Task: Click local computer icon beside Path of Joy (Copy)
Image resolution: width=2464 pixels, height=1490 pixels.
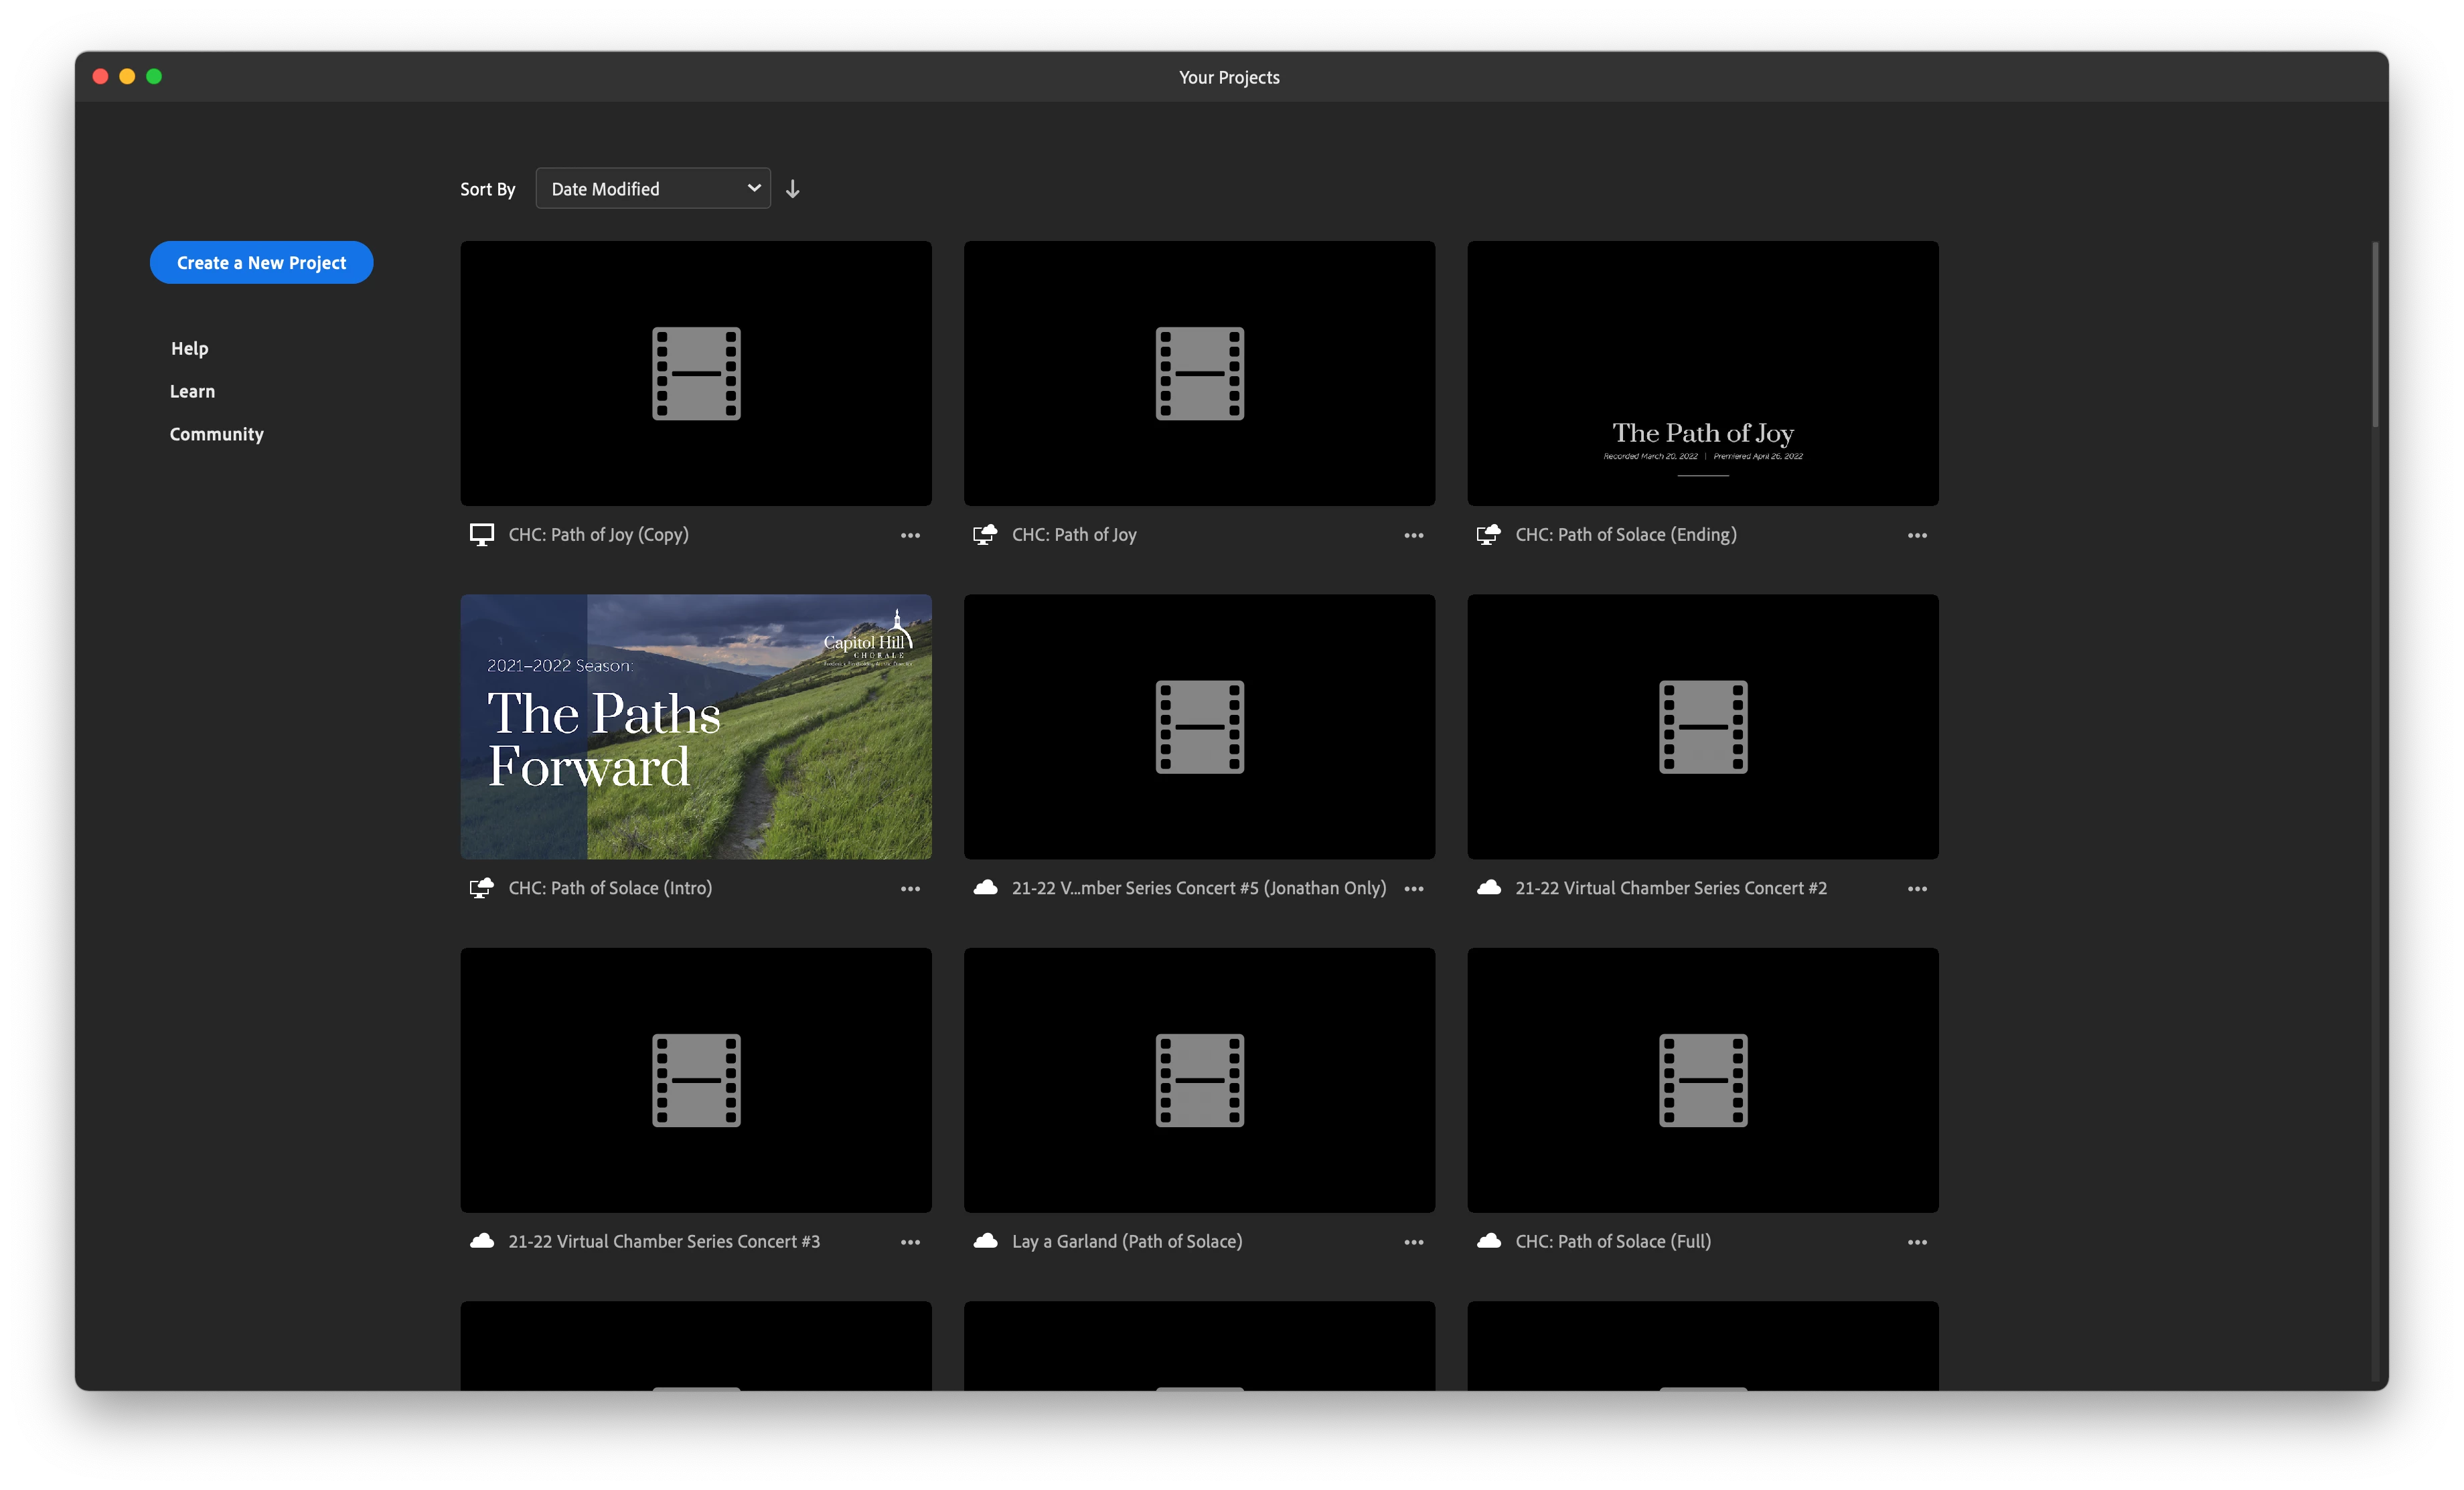Action: 481,535
